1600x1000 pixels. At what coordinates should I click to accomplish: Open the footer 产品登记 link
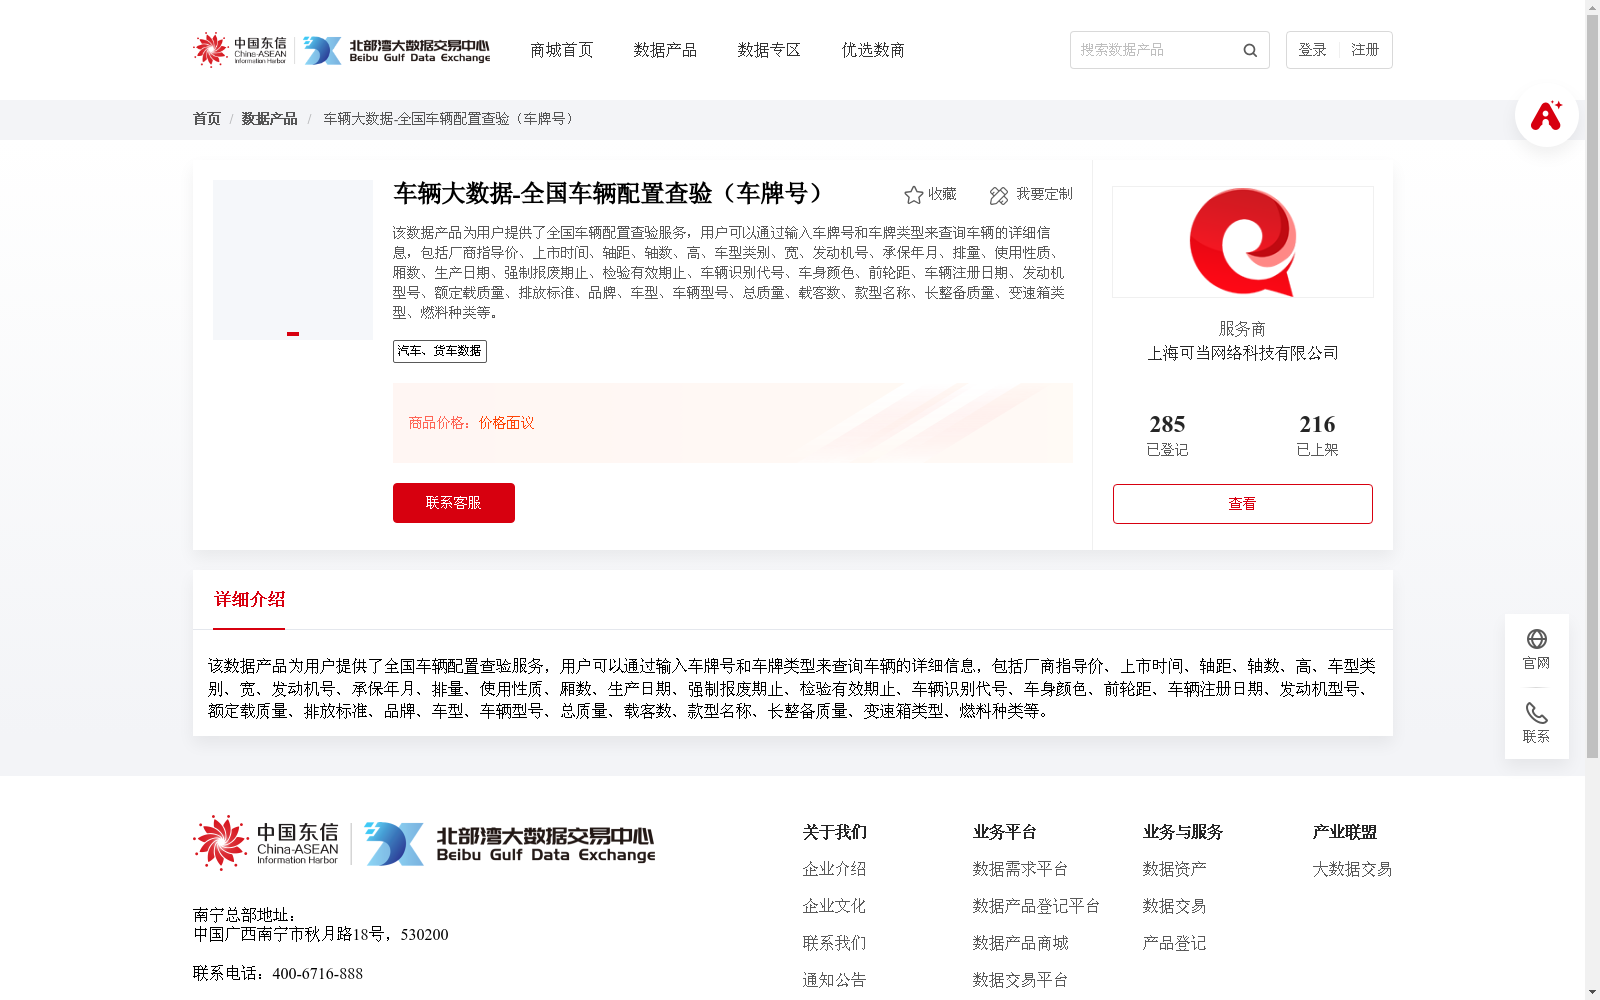coord(1174,943)
